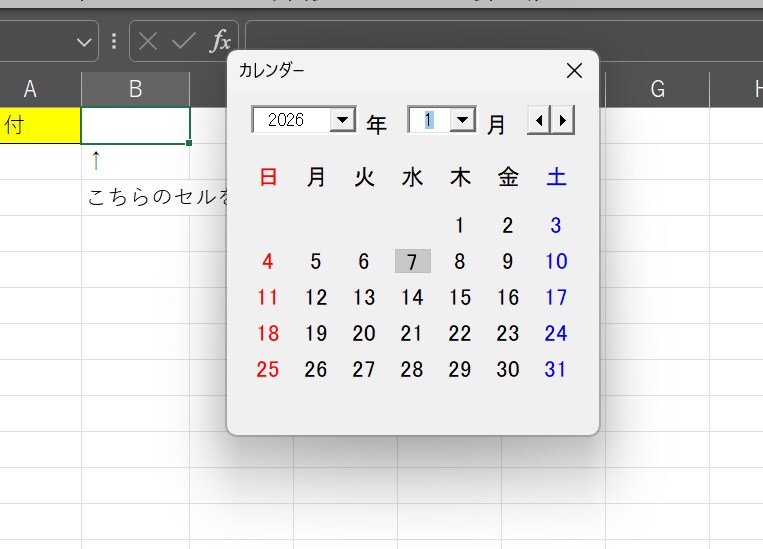Screen dimensions: 763x549
Task: Click the formula bar Enter checkmark icon
Action: point(184,41)
